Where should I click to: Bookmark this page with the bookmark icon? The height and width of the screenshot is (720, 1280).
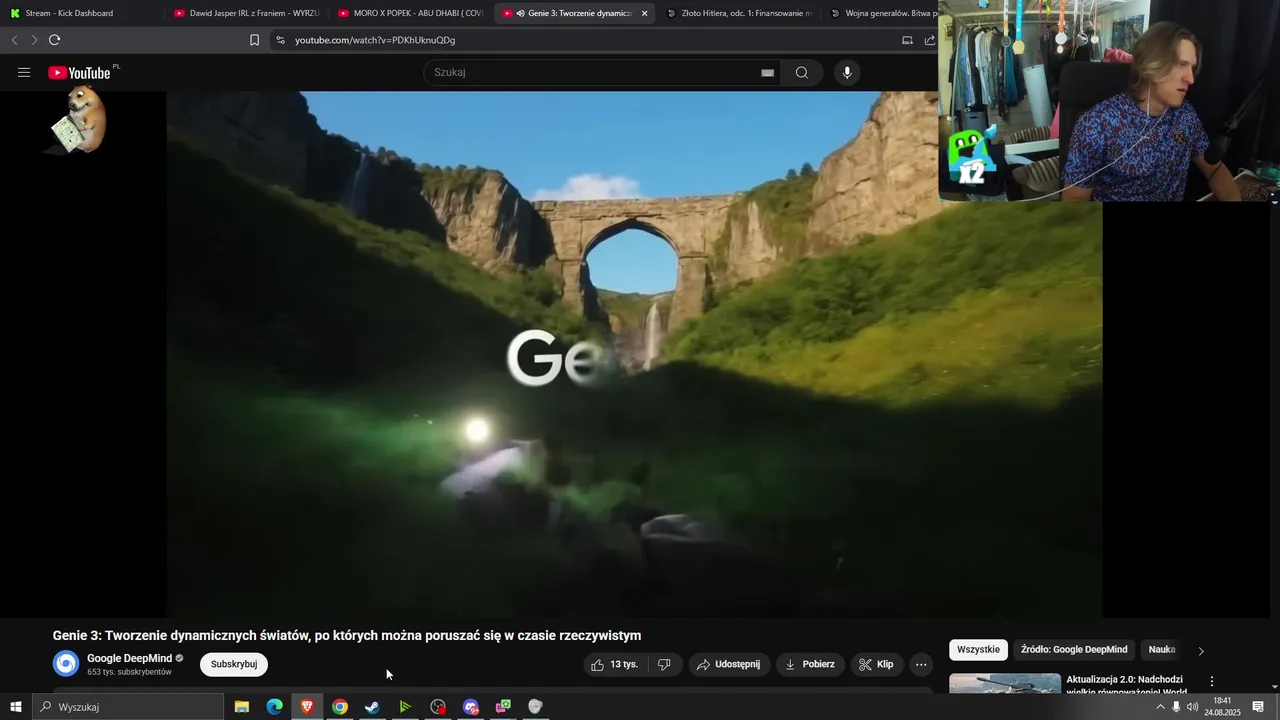coord(254,40)
